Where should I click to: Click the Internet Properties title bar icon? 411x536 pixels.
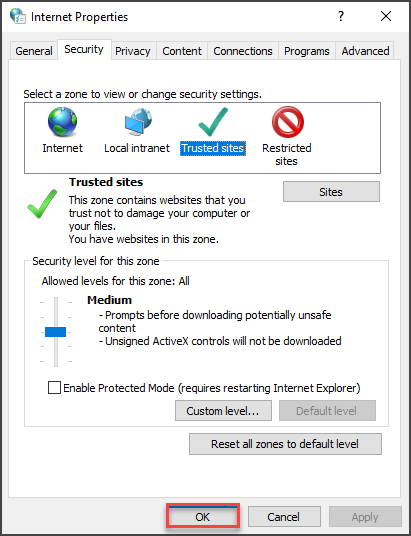point(17,16)
